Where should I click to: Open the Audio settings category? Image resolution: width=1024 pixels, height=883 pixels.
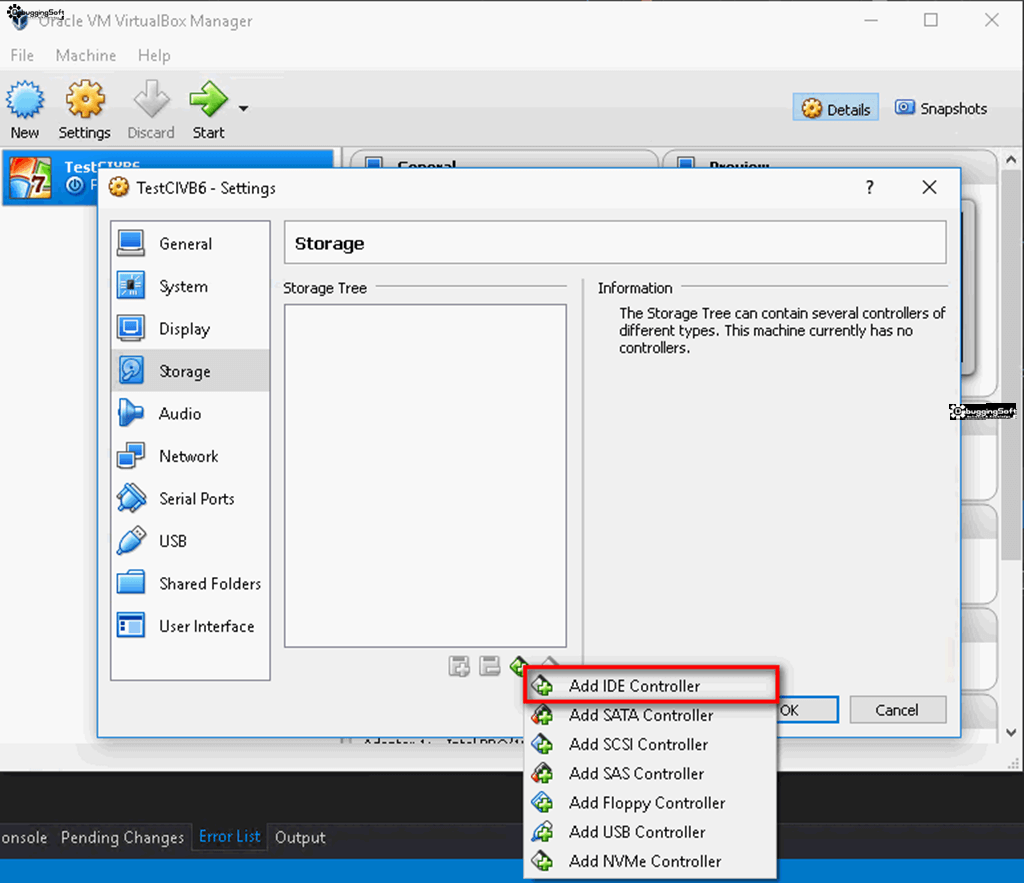pyautogui.click(x=190, y=413)
